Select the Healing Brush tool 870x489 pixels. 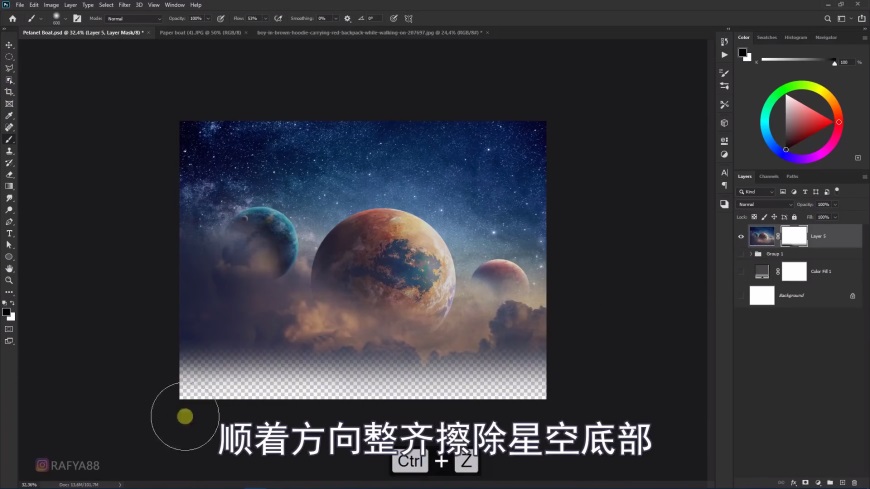tap(9, 128)
